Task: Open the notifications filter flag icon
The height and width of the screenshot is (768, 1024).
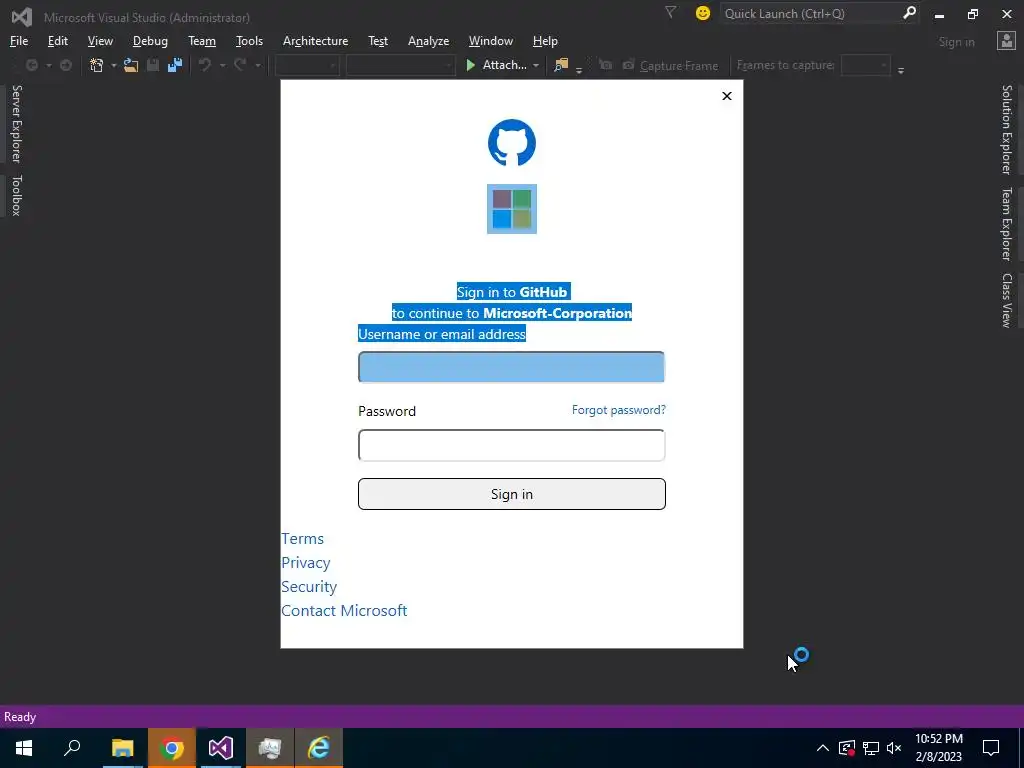Action: coord(670,12)
